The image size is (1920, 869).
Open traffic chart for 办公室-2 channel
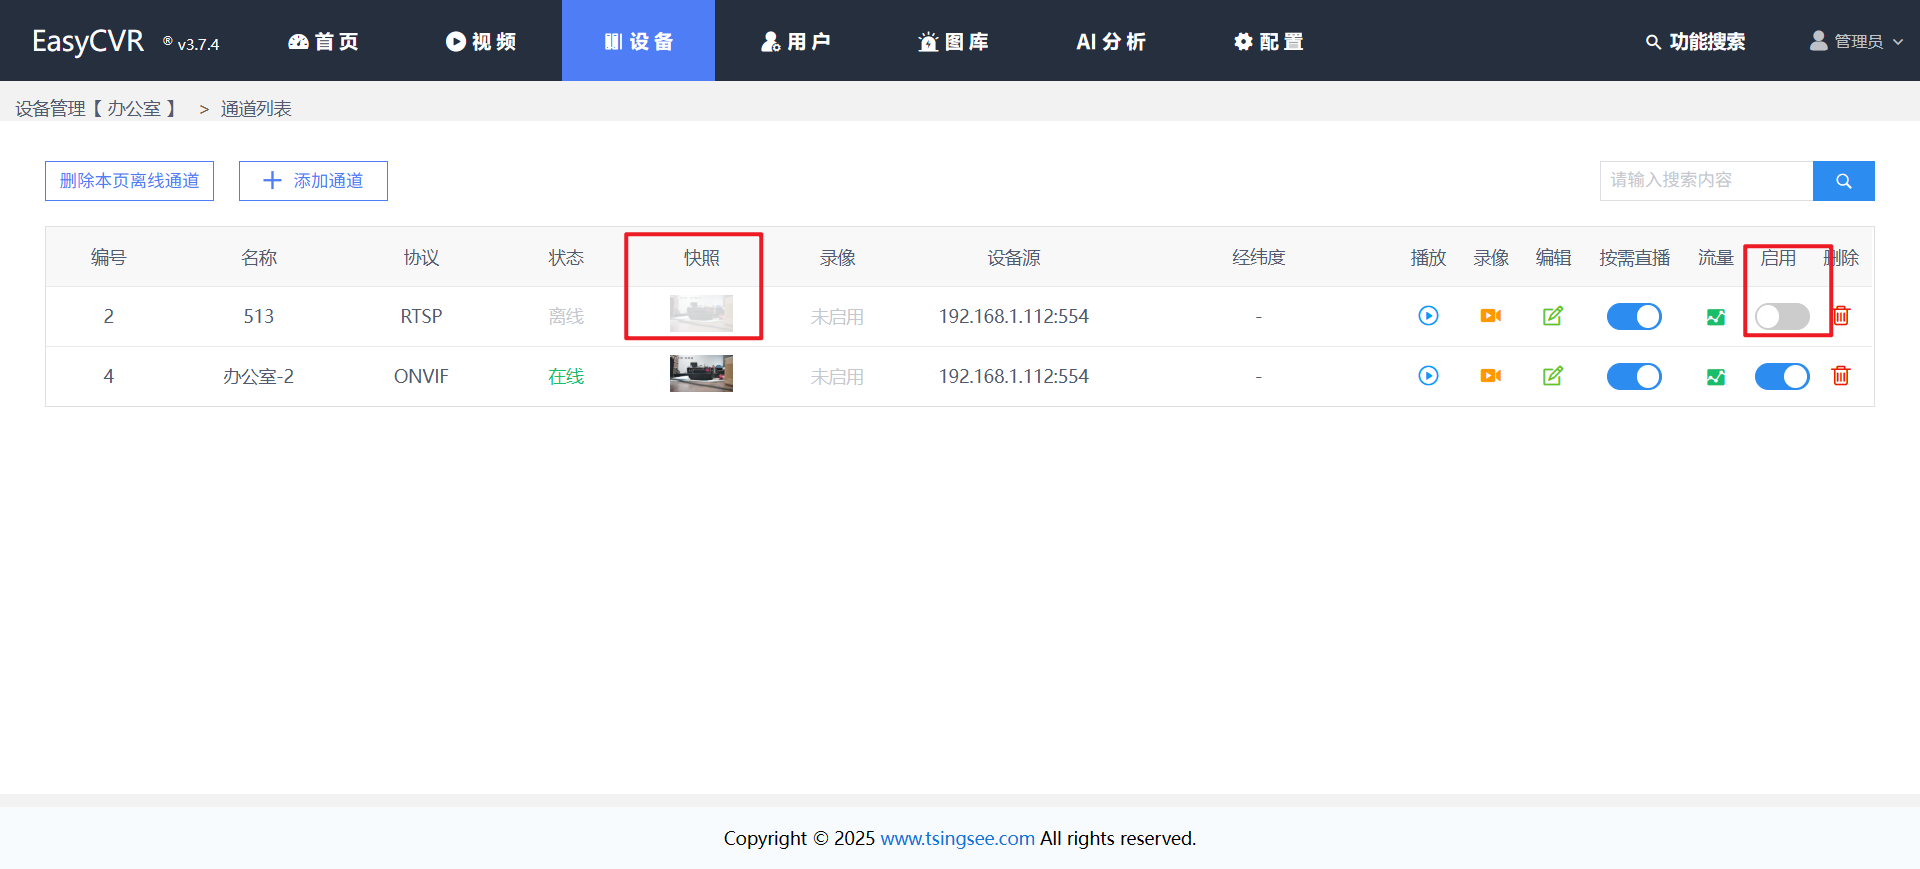1715,377
